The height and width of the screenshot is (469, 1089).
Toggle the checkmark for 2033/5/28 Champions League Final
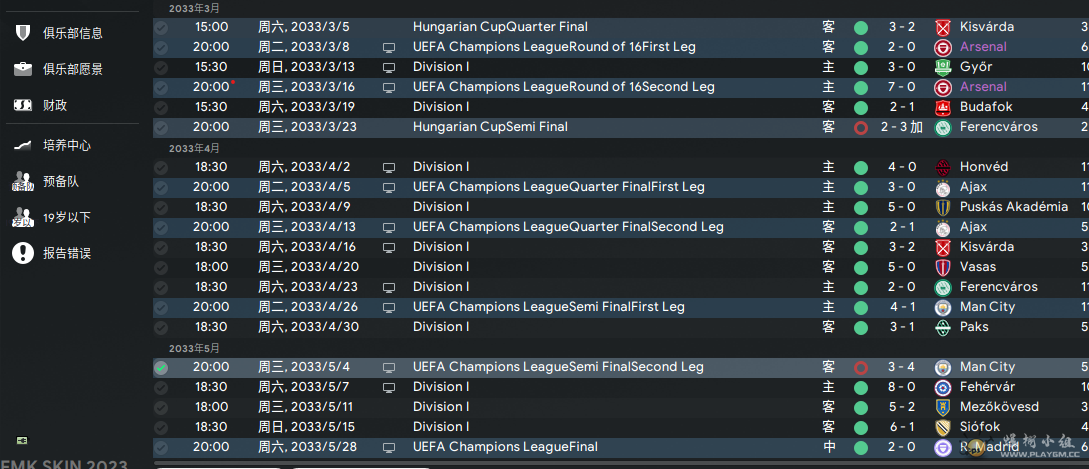coord(161,447)
